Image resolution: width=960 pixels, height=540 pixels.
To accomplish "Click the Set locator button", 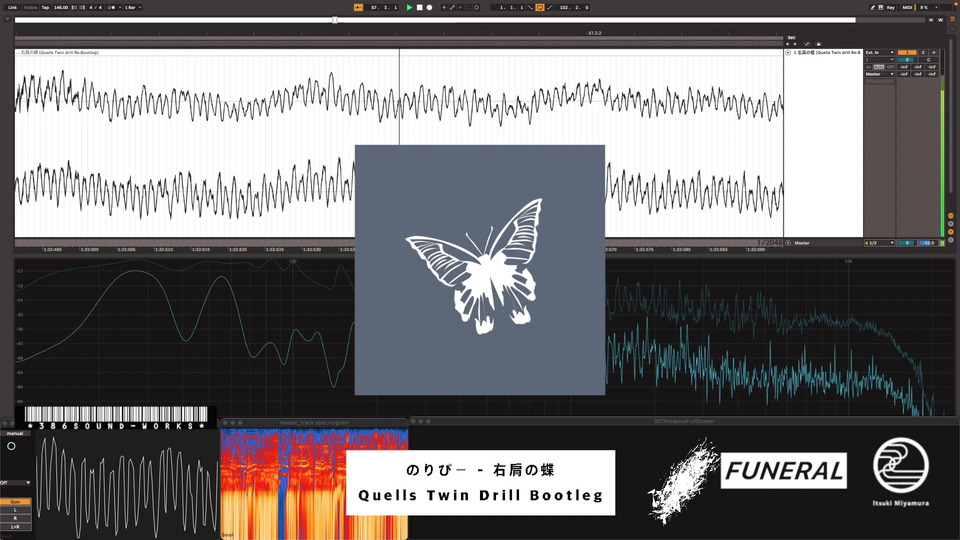I will point(791,38).
